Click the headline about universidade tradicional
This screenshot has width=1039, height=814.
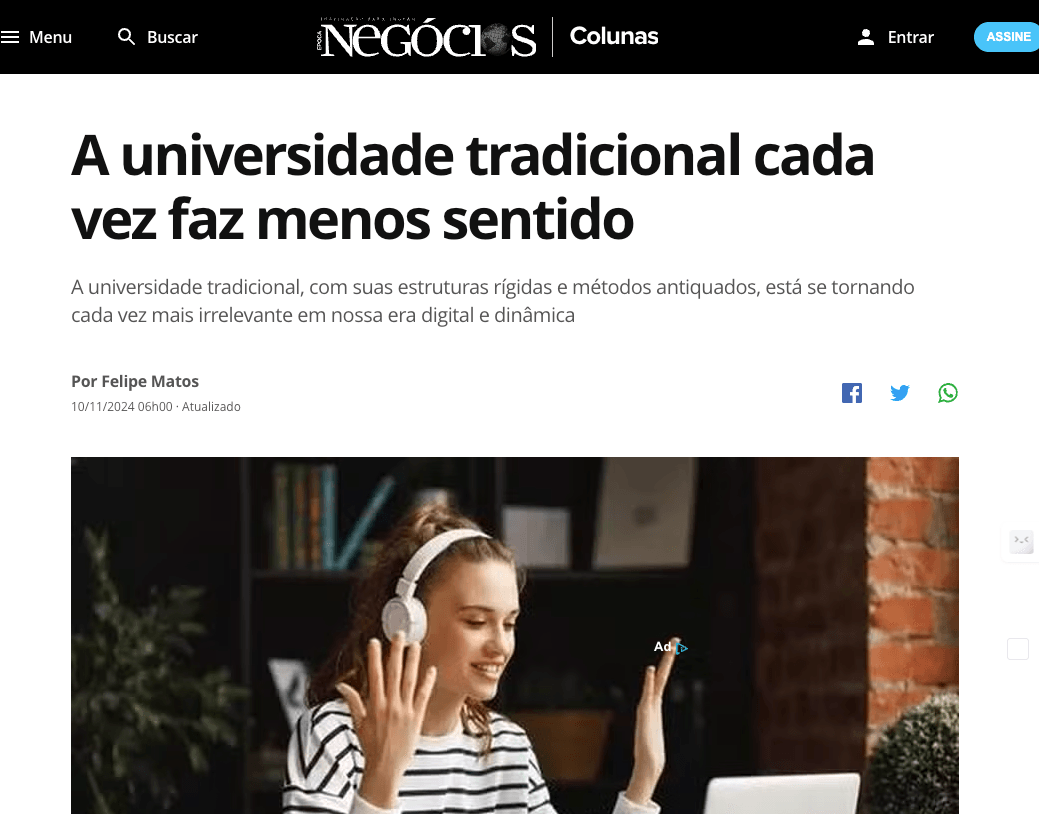click(x=472, y=187)
